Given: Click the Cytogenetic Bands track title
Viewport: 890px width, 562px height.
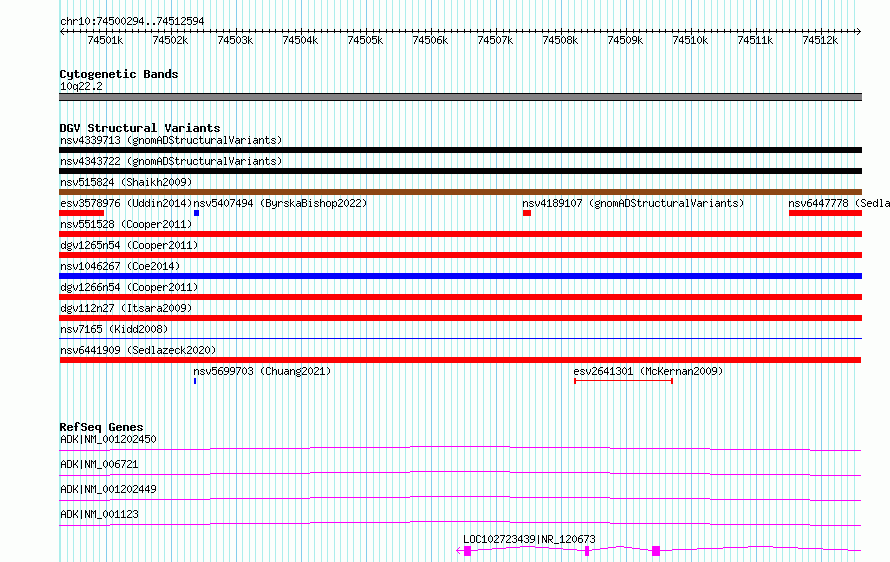Looking at the screenshot, I should point(119,74).
